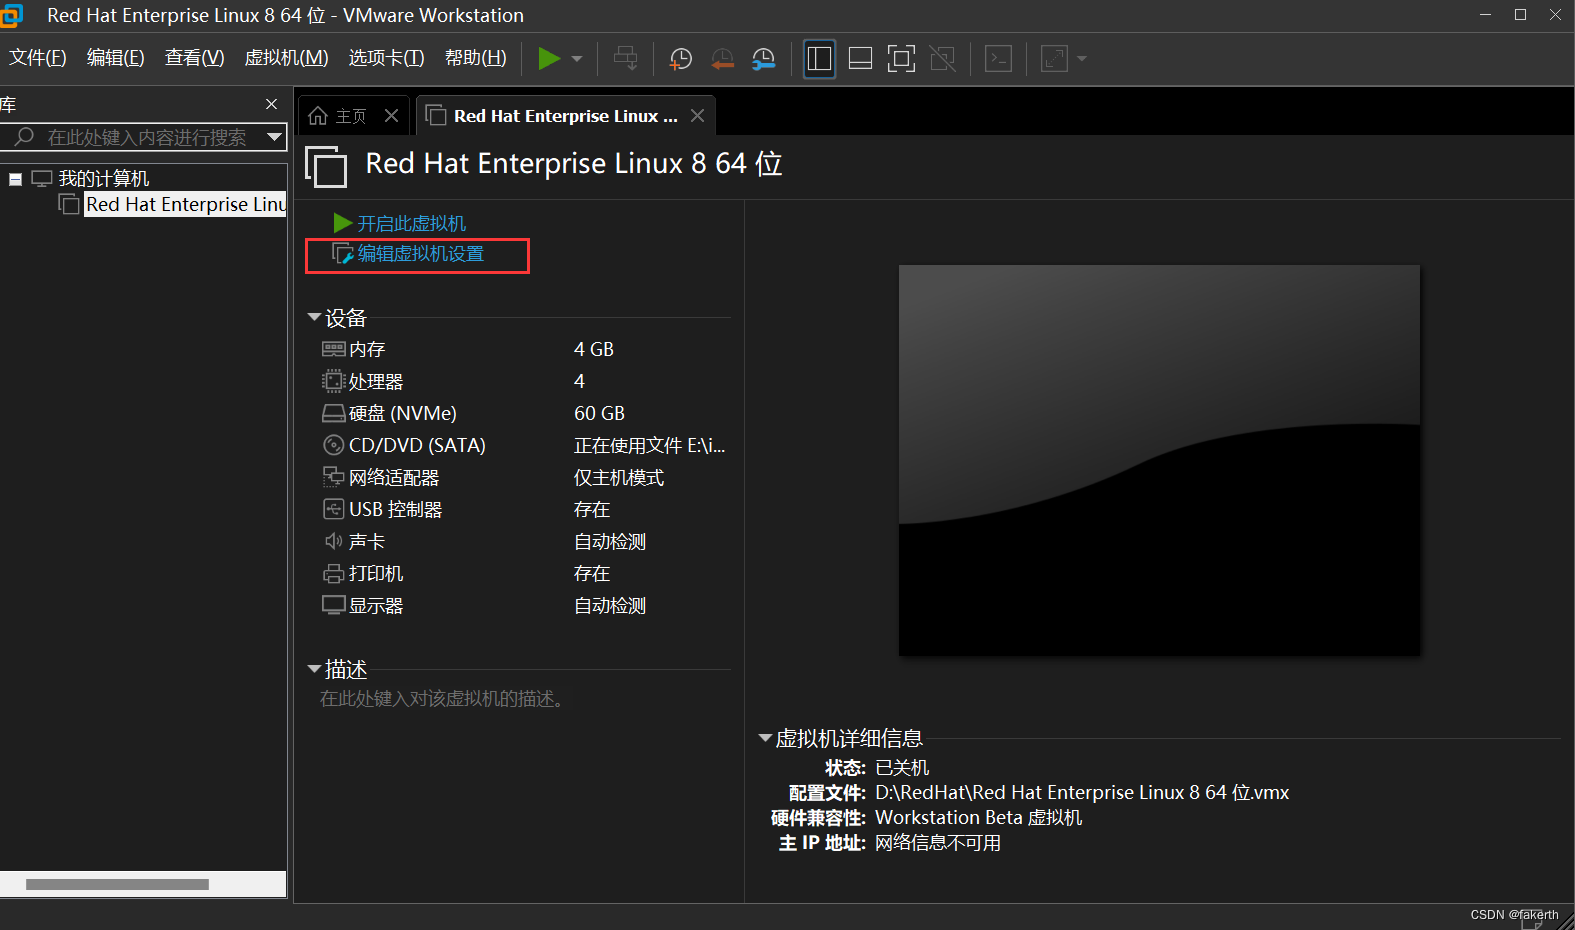Click the large VM icon beside title
Viewport: 1575px width, 930px height.
(x=326, y=166)
